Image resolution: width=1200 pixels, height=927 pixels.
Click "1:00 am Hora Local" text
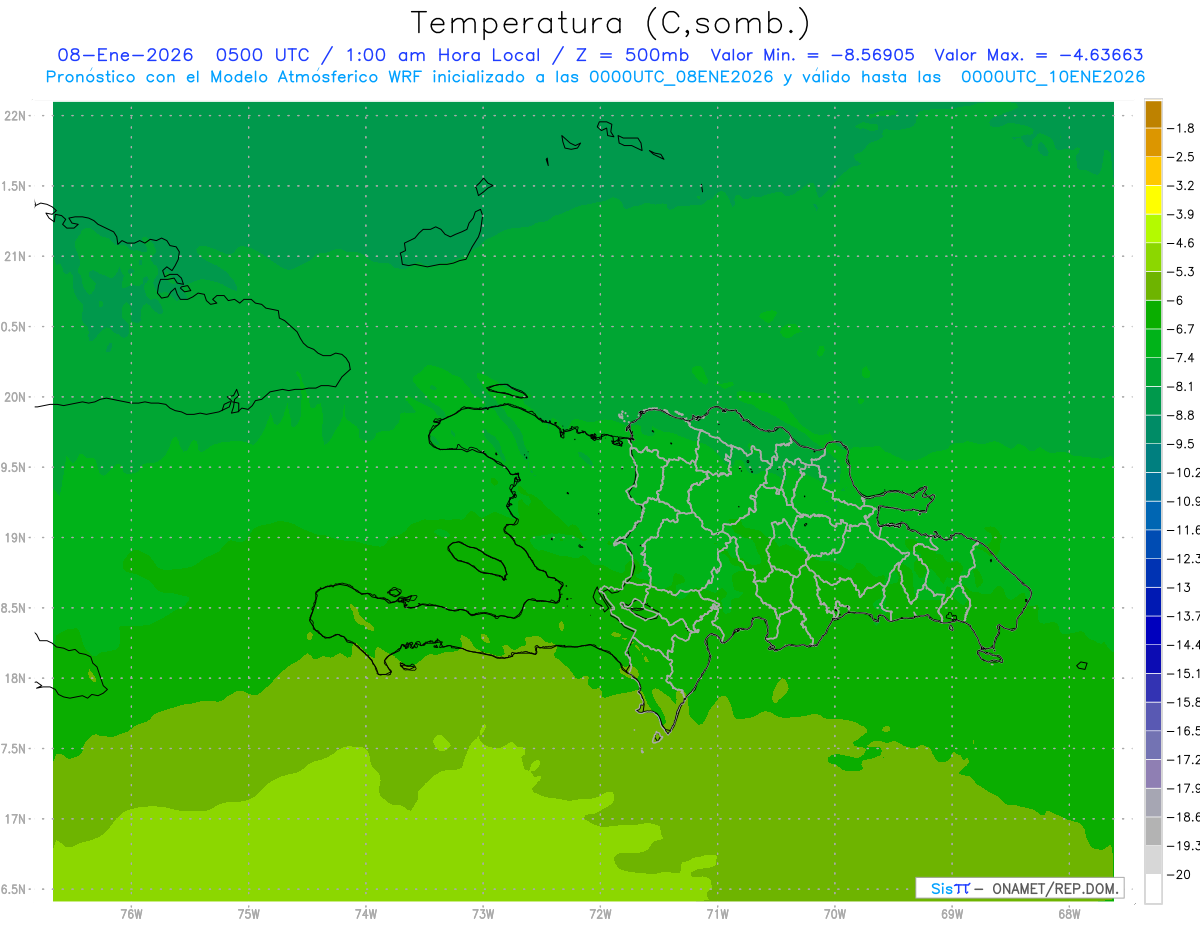pyautogui.click(x=441, y=55)
